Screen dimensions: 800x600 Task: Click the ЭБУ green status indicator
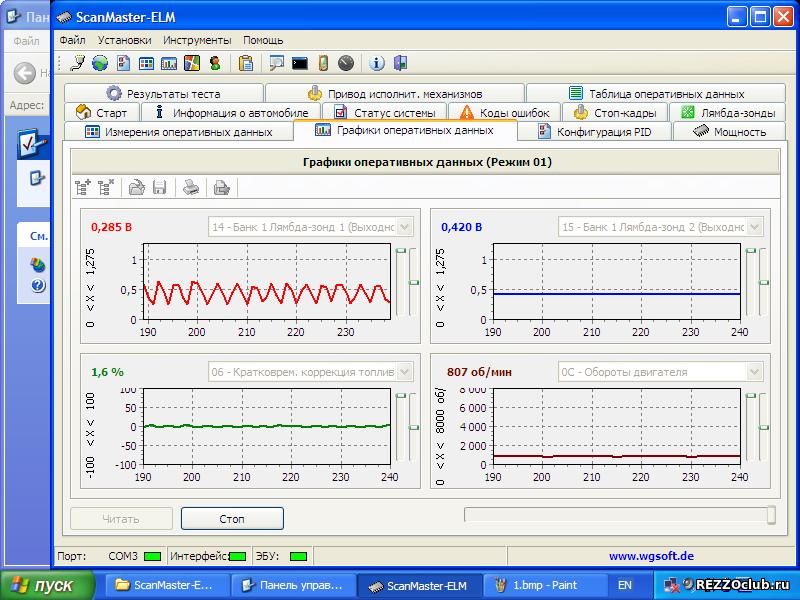(x=298, y=556)
